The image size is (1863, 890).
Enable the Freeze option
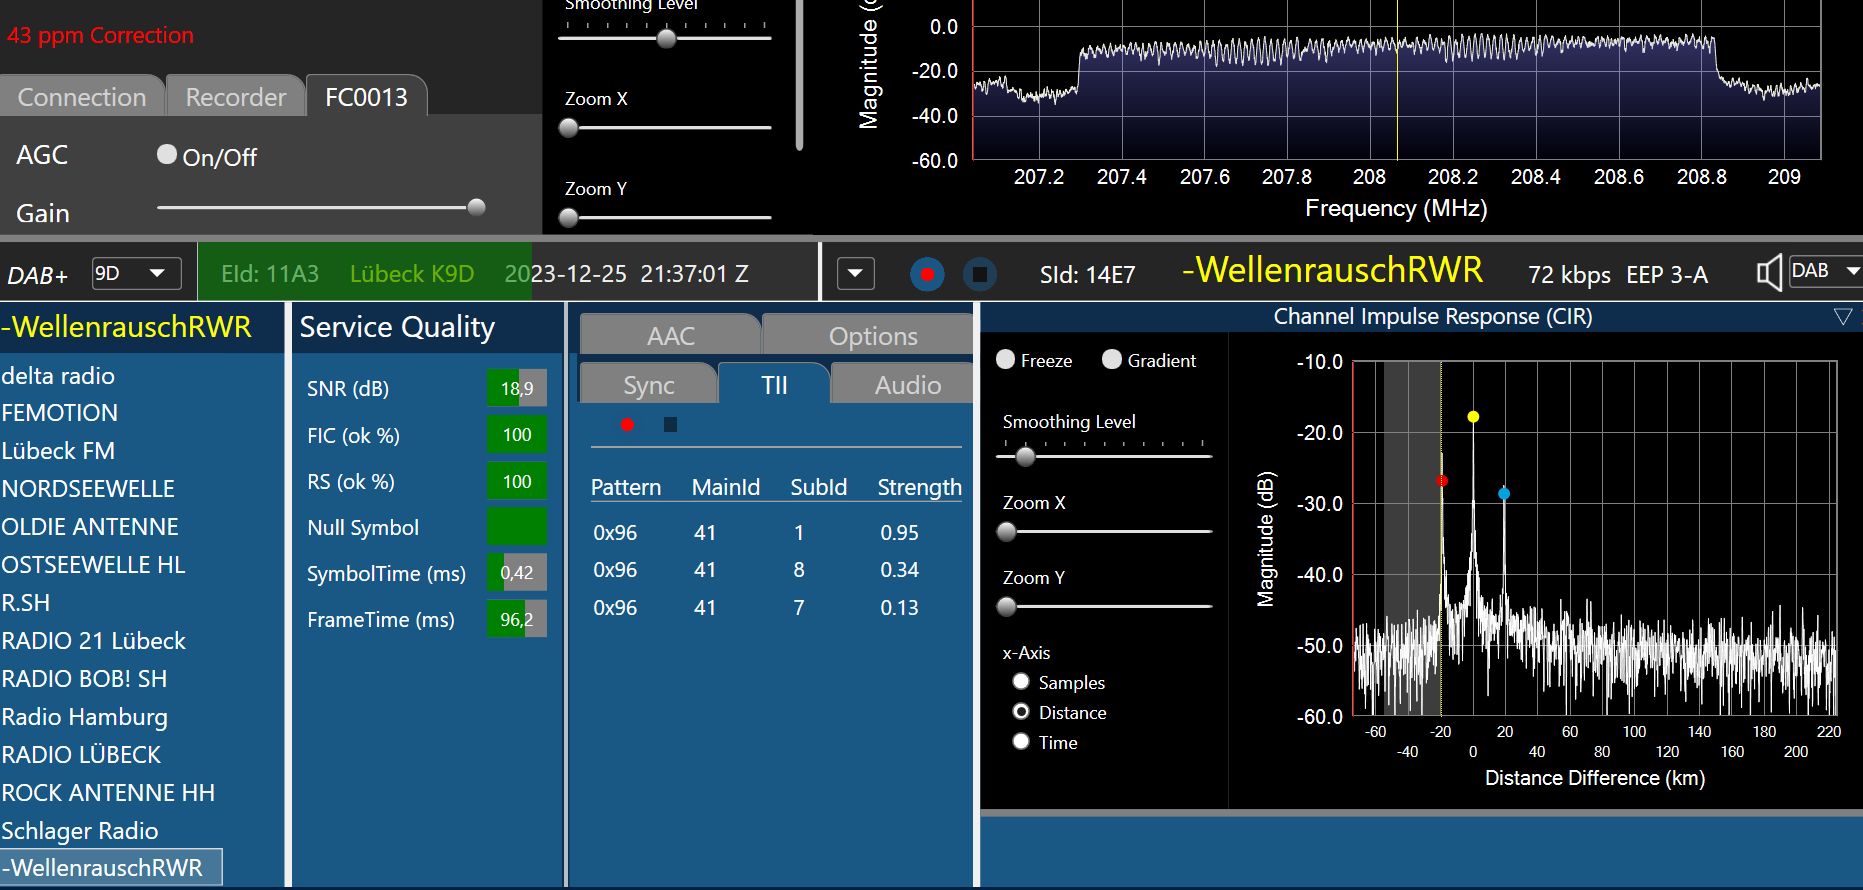(1006, 360)
